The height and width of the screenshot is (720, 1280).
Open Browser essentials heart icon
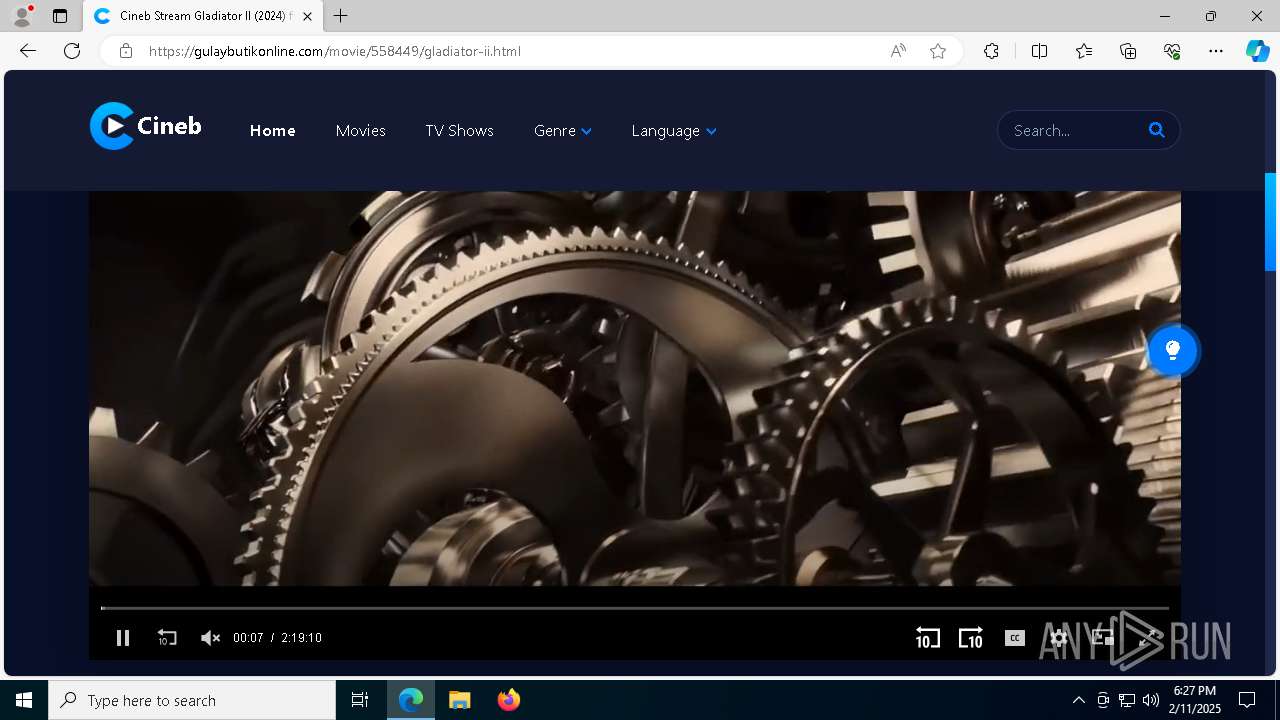tap(1172, 51)
